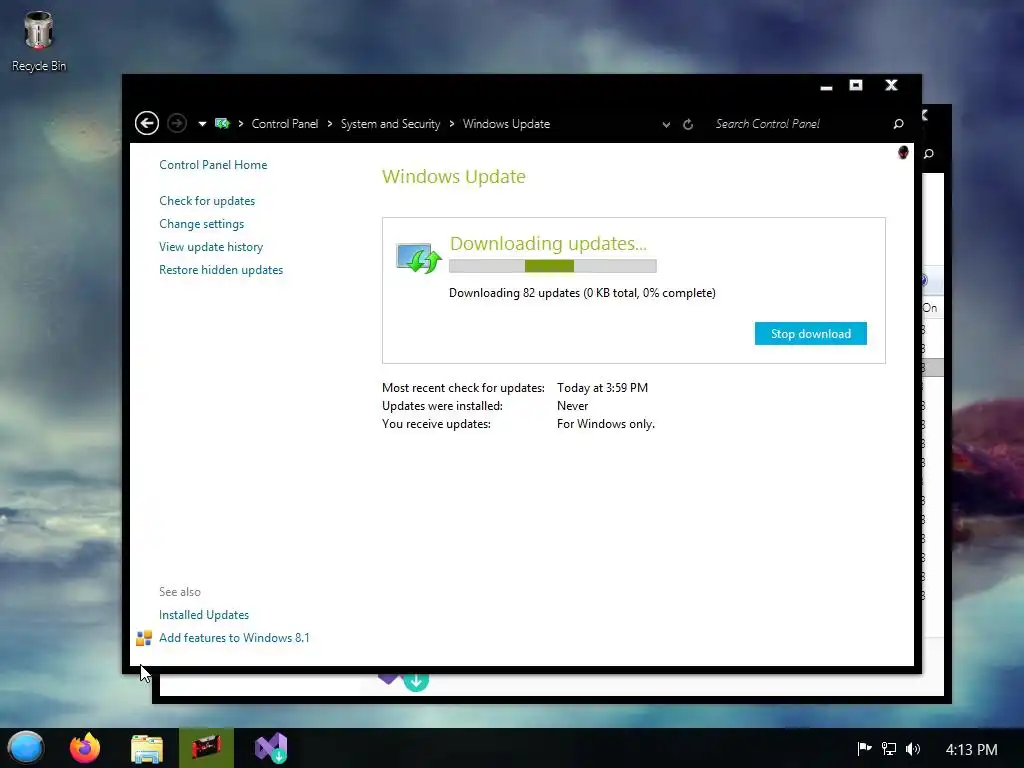
Task: Minimize the Windows Update window
Action: [x=826, y=87]
